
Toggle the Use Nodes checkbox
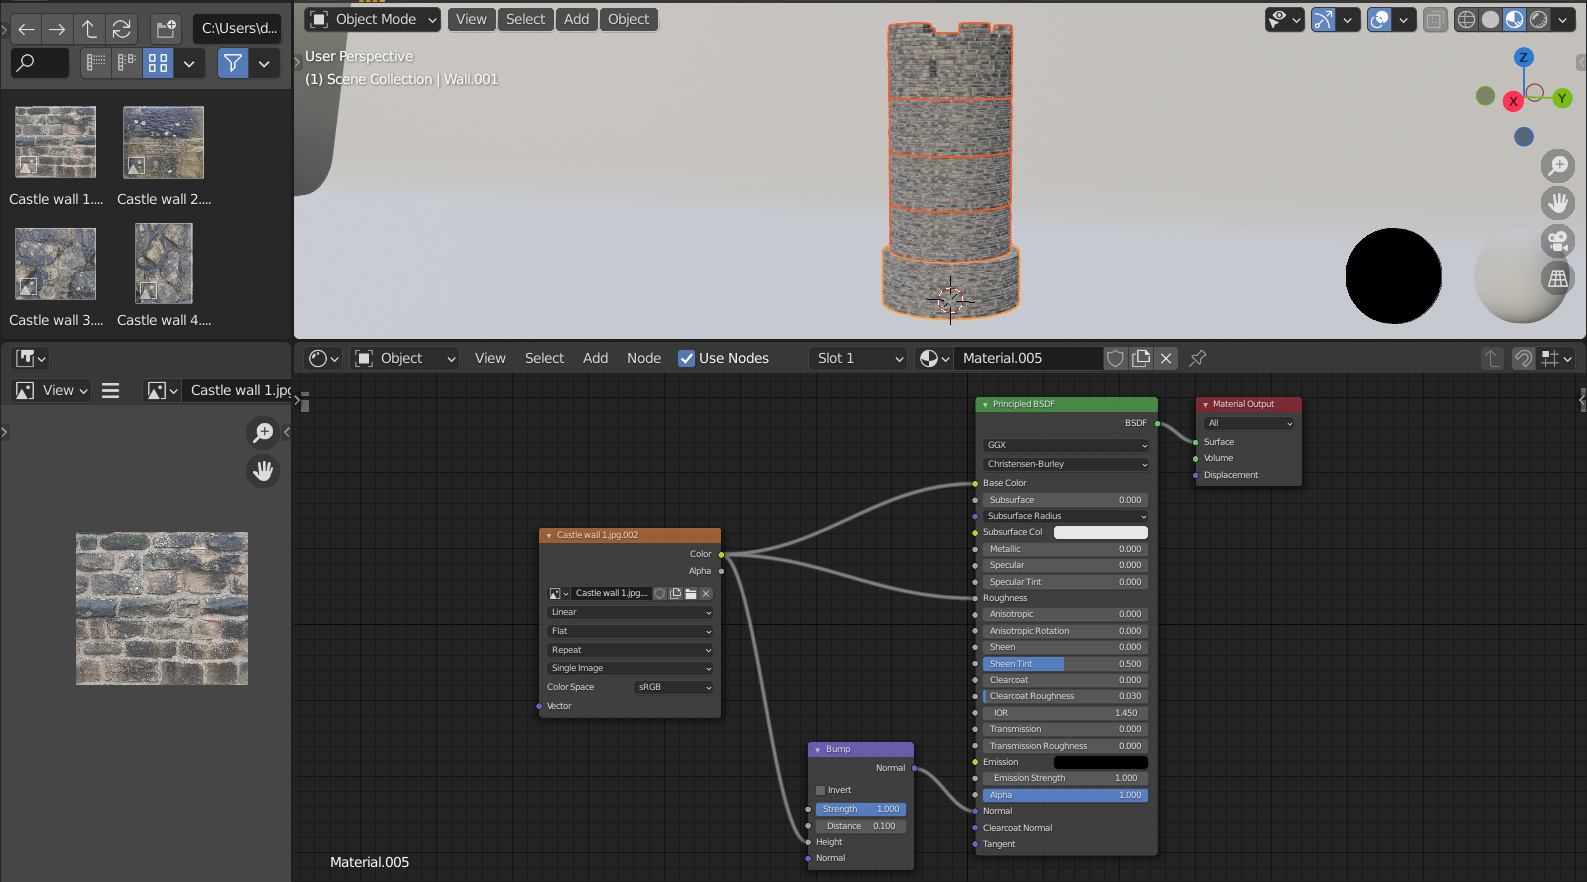coord(686,358)
